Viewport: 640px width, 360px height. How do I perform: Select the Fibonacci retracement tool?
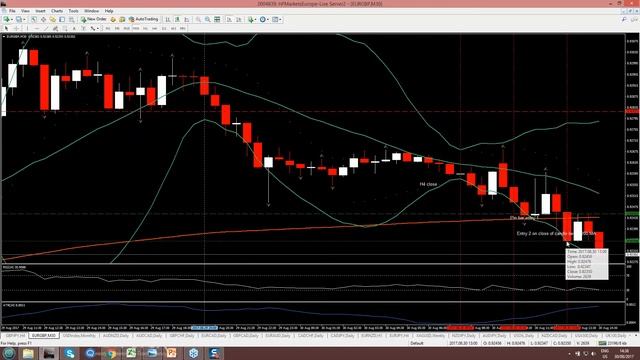(x=64, y=28)
